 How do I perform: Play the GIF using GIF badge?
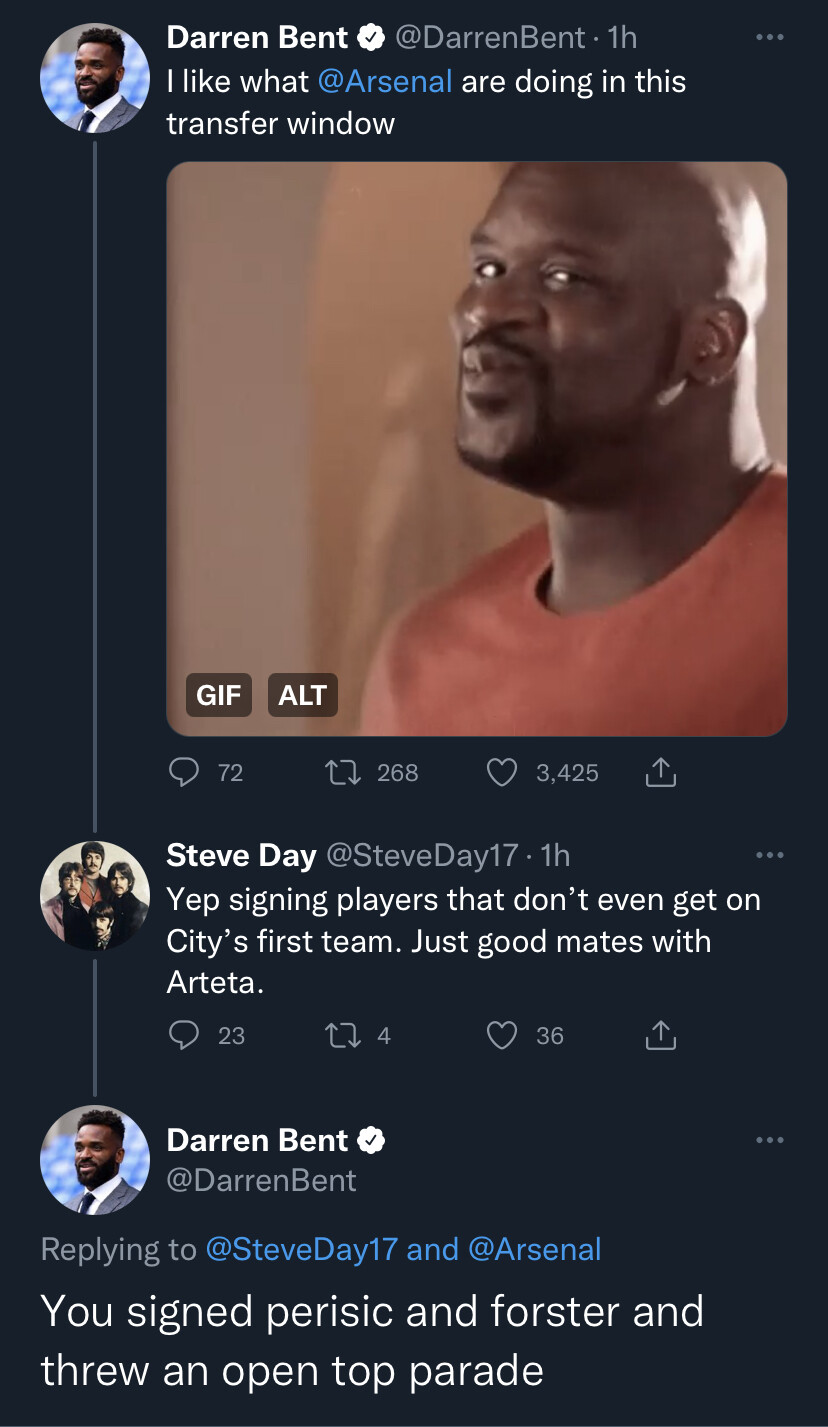(218, 695)
